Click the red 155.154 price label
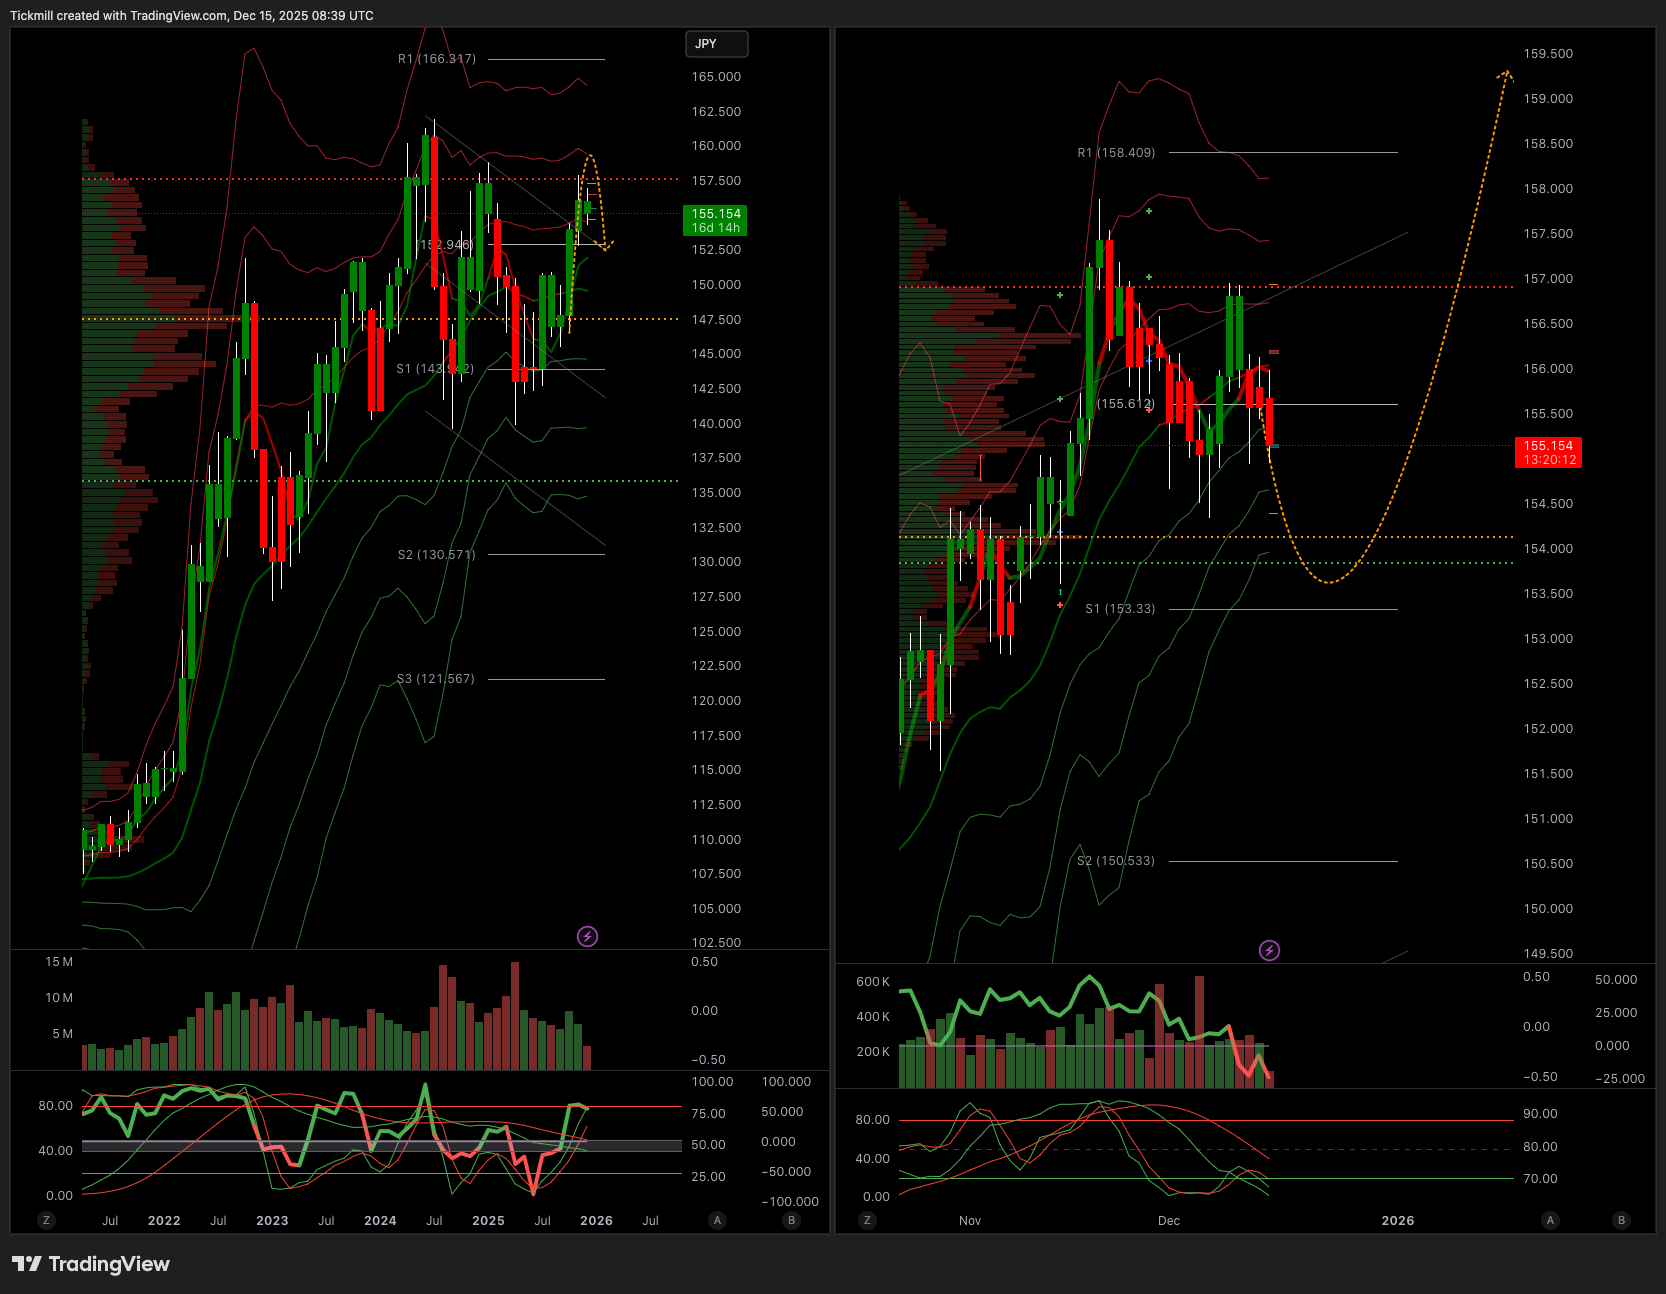This screenshot has height=1294, width=1666. pyautogui.click(x=1548, y=452)
